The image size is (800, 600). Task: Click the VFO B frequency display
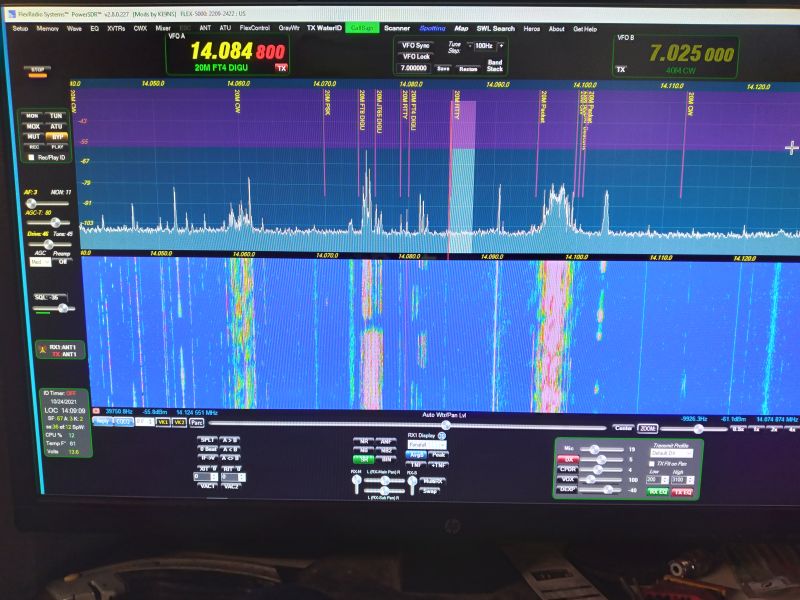691,54
